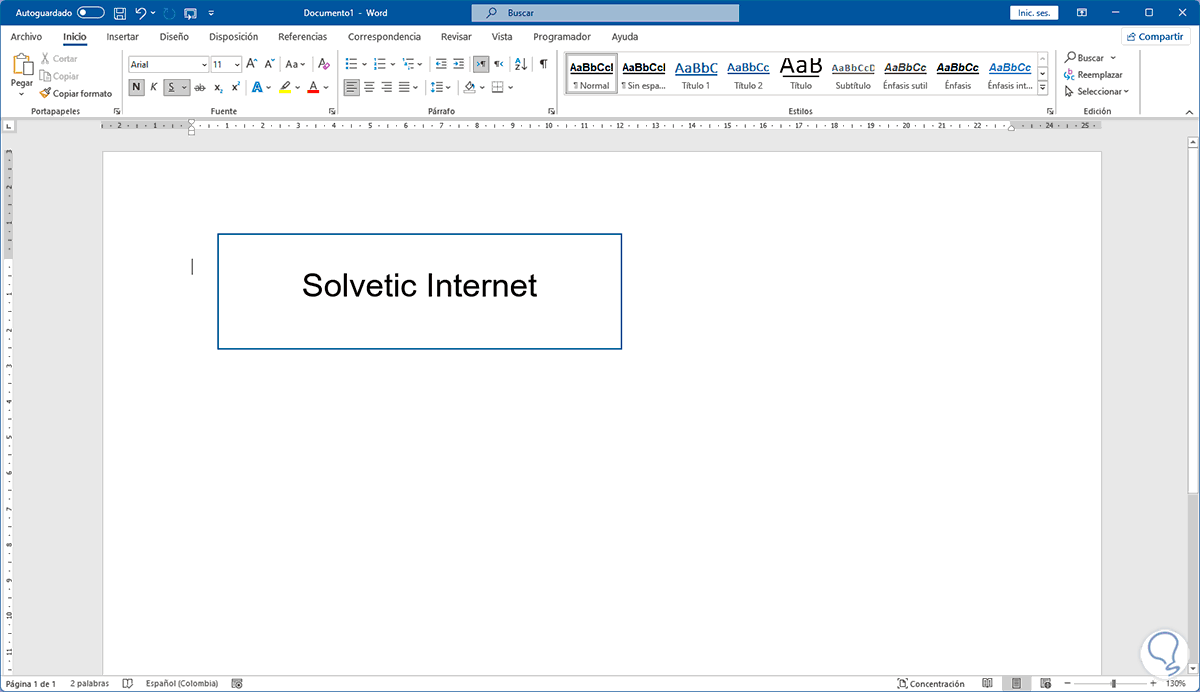The image size is (1200, 692).
Task: Align text left icon
Action: (351, 88)
